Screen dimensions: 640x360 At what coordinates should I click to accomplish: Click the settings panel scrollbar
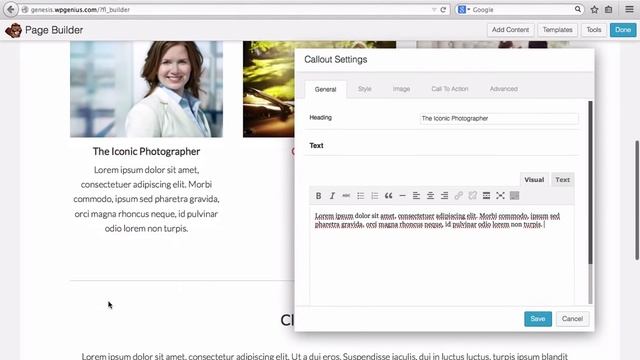coord(590,182)
